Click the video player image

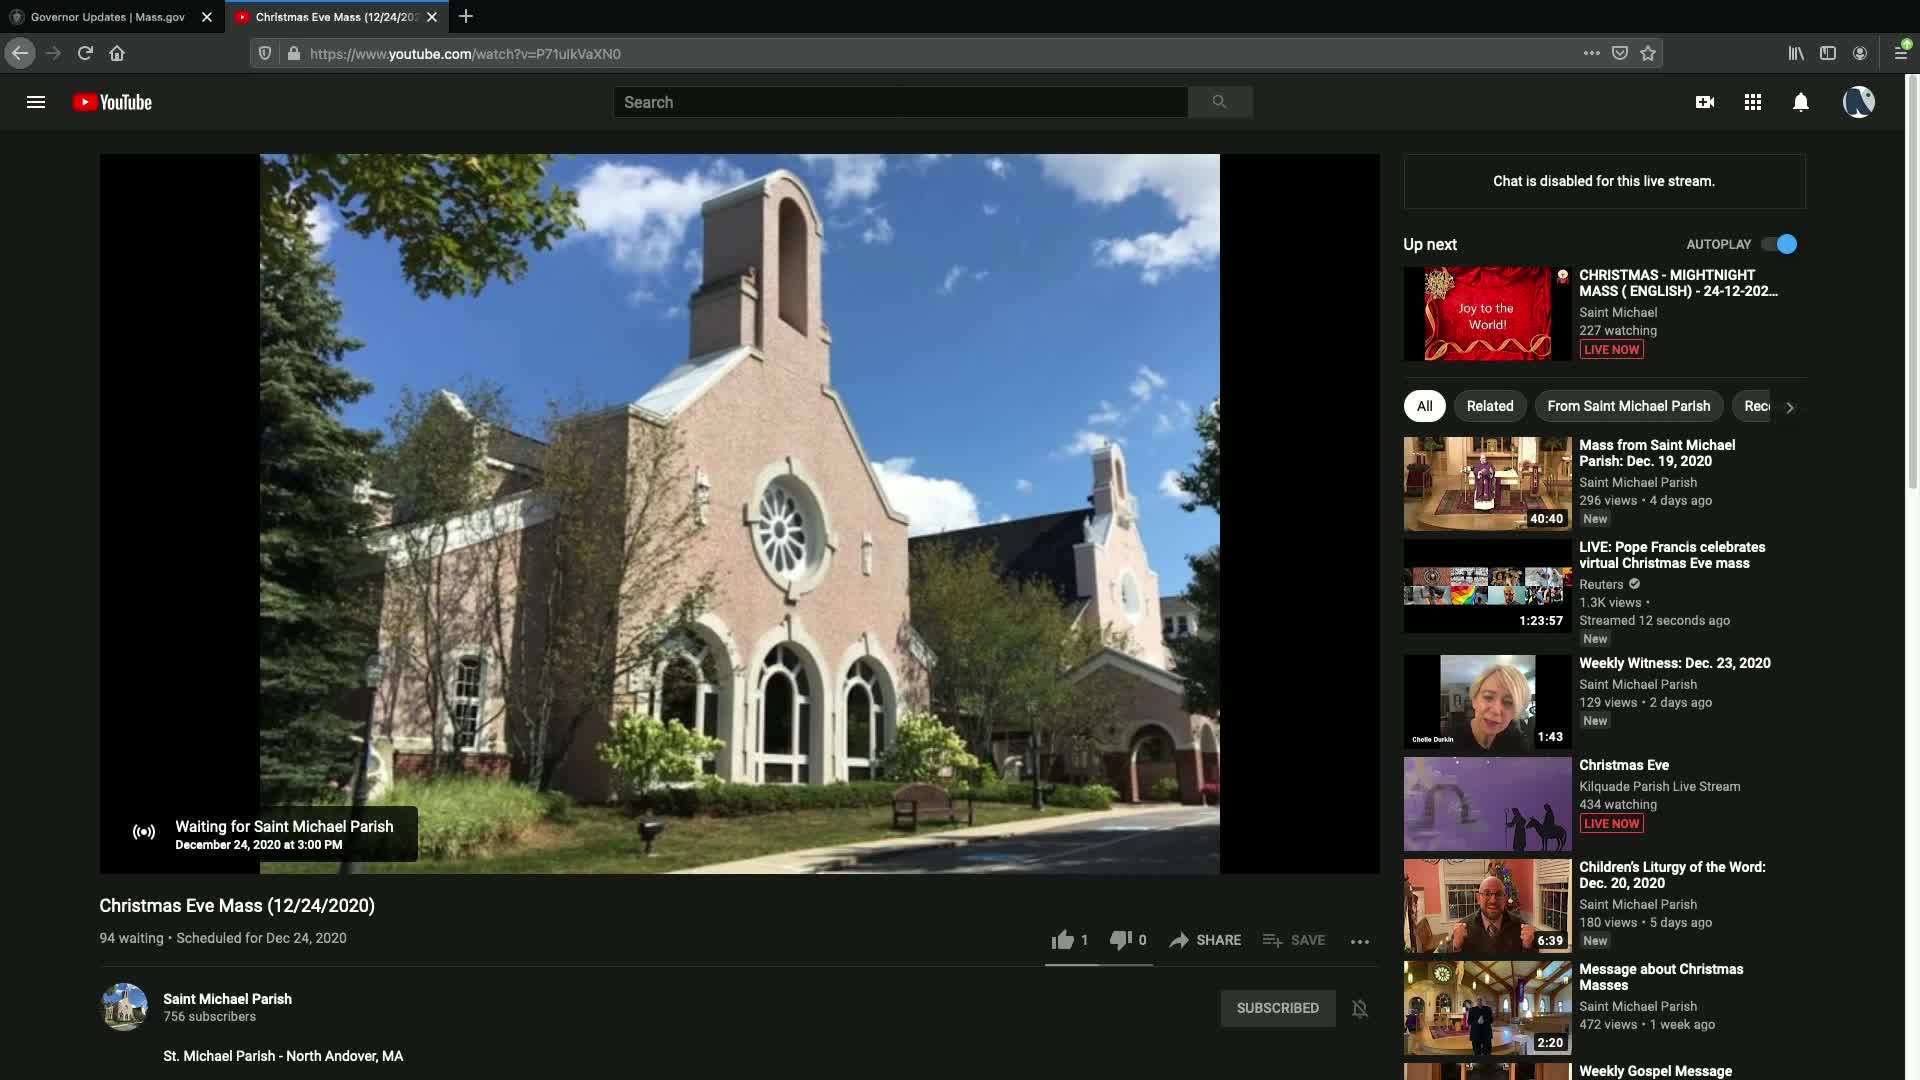740,514
